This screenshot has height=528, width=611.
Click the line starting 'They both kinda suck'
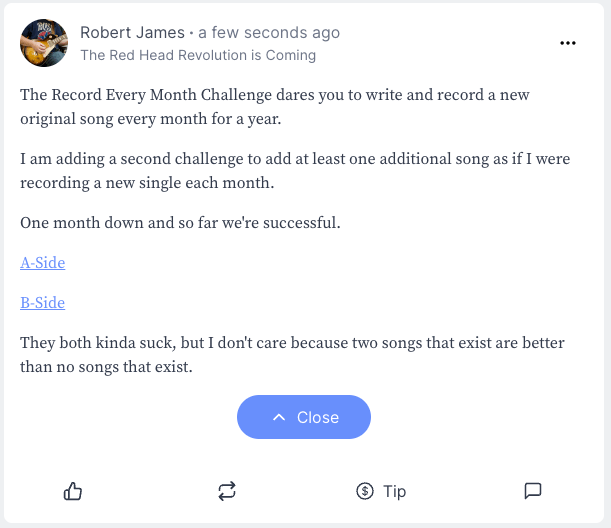[x=290, y=343]
